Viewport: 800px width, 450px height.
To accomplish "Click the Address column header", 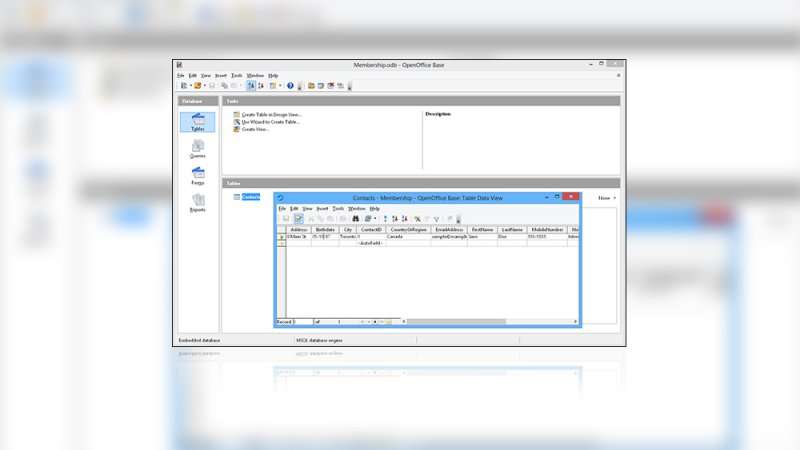I will pos(298,230).
